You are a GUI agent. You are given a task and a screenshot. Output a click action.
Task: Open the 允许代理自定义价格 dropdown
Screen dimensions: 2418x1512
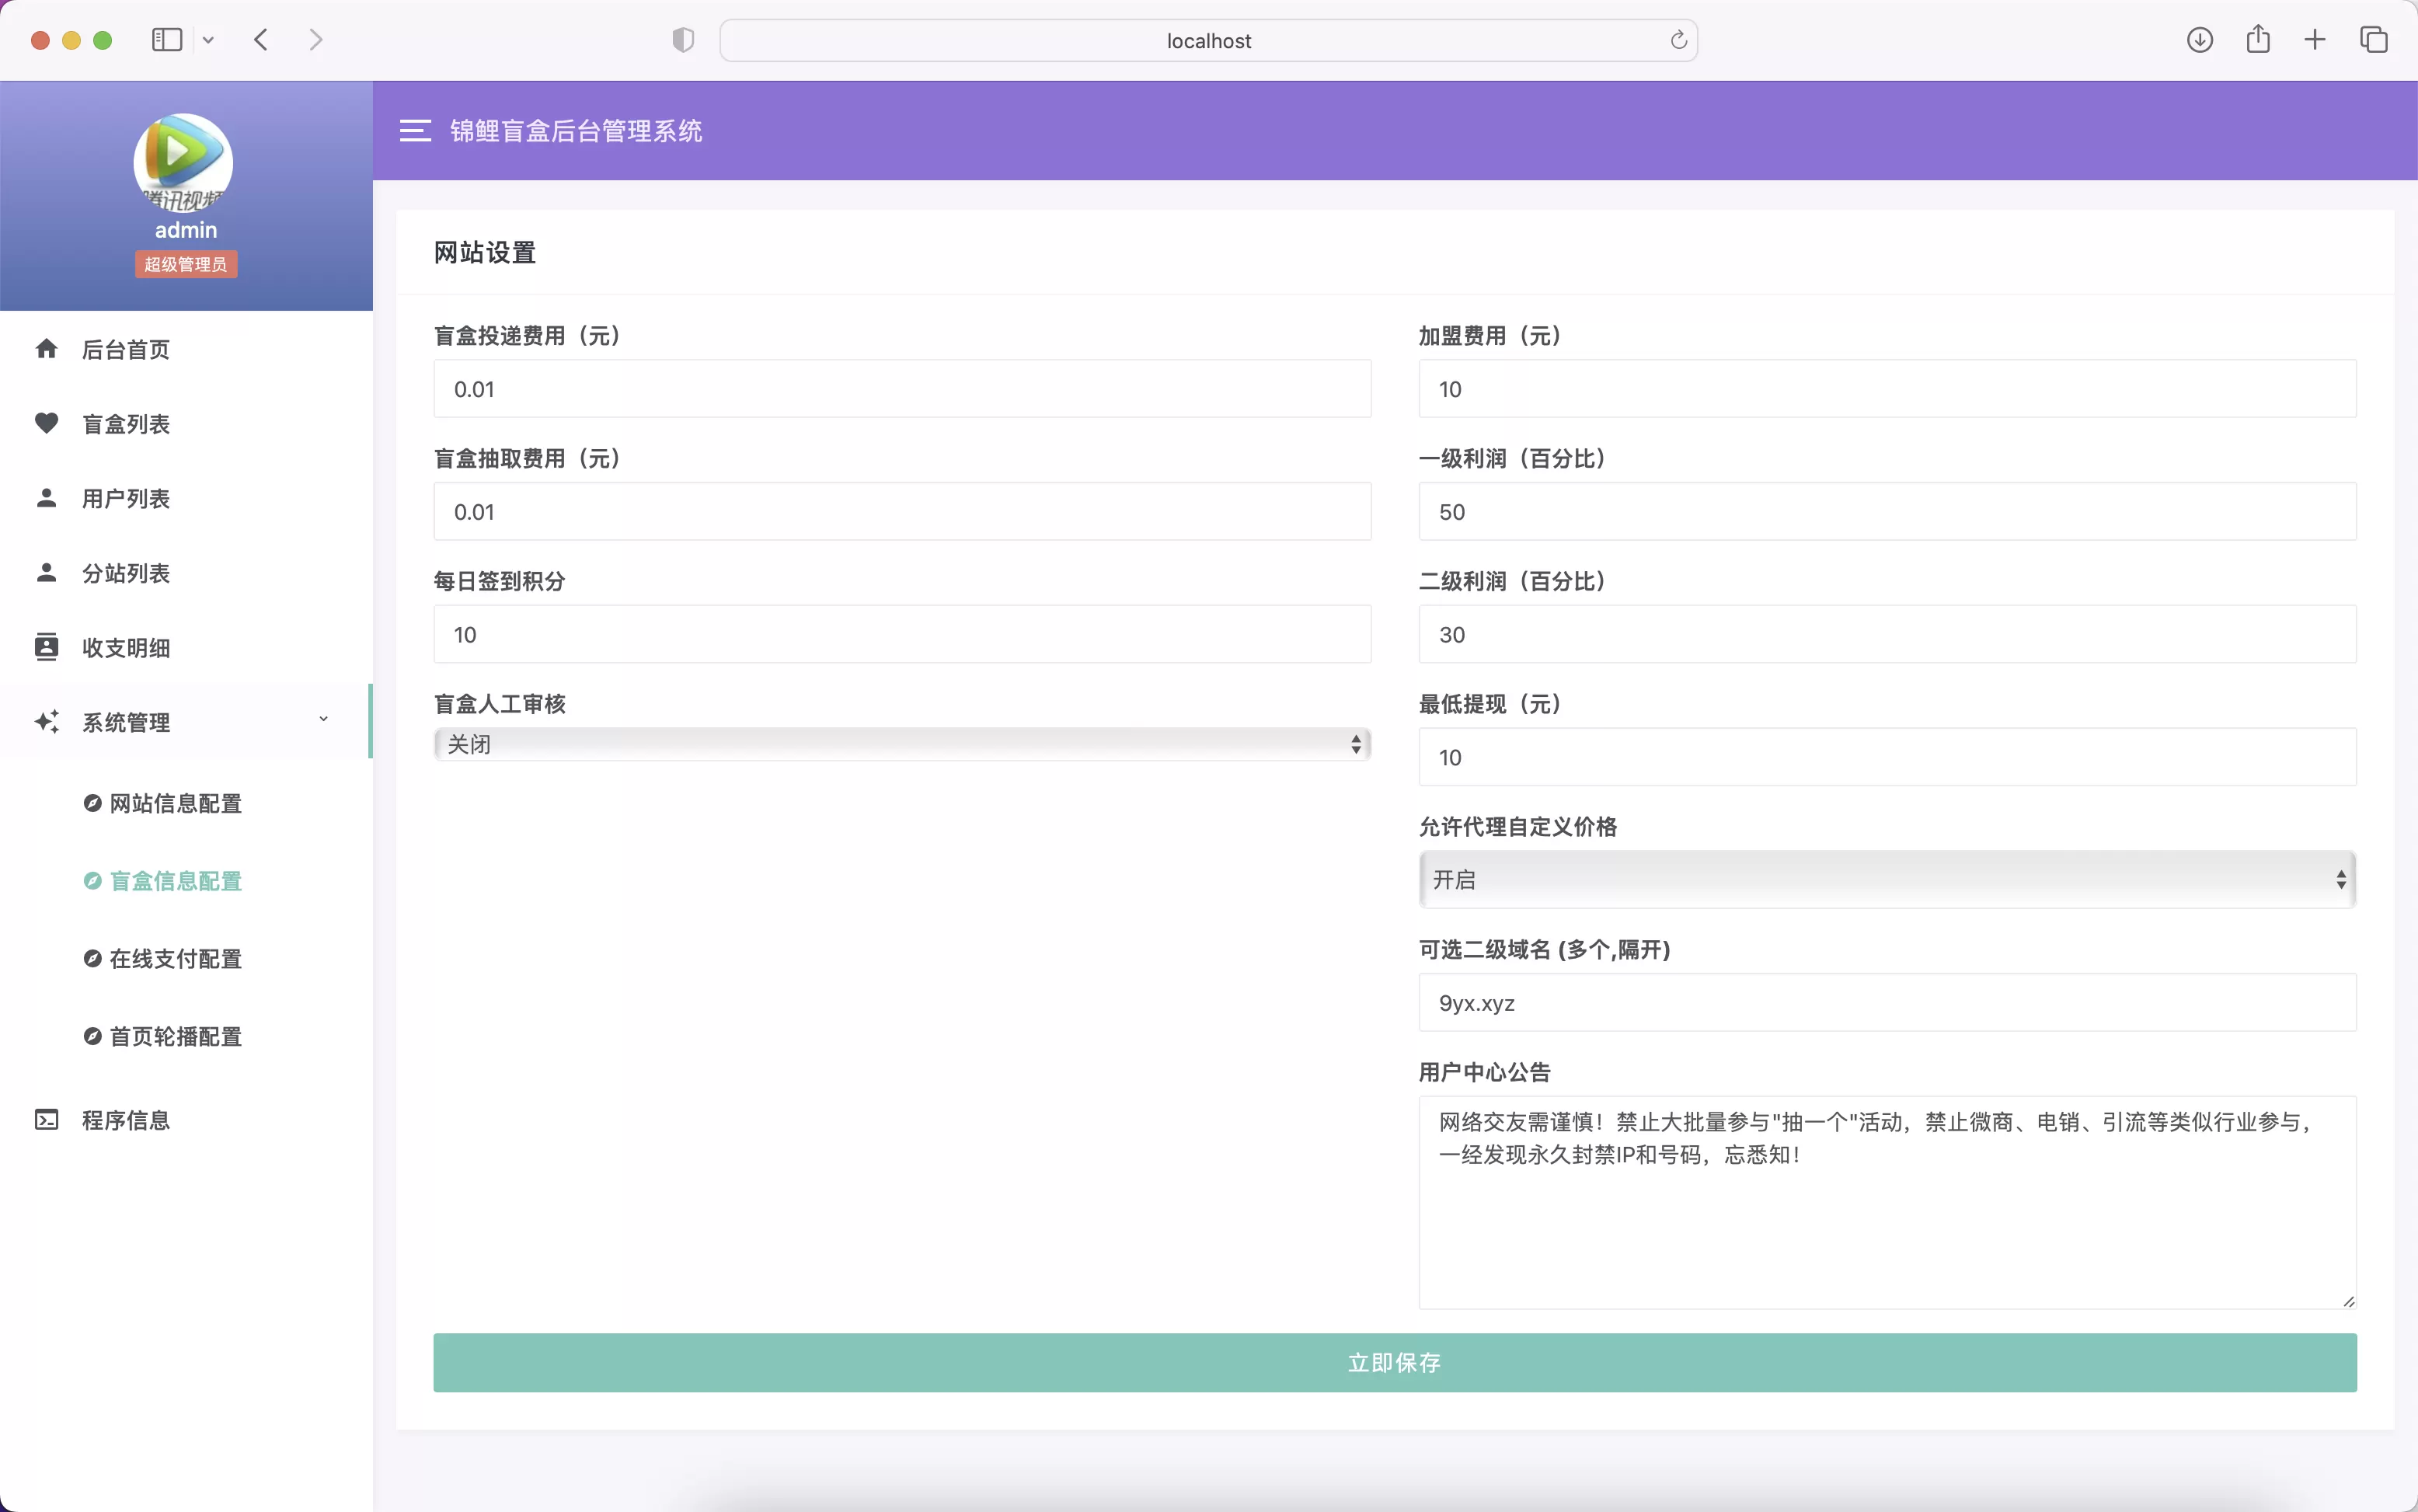[x=1887, y=880]
